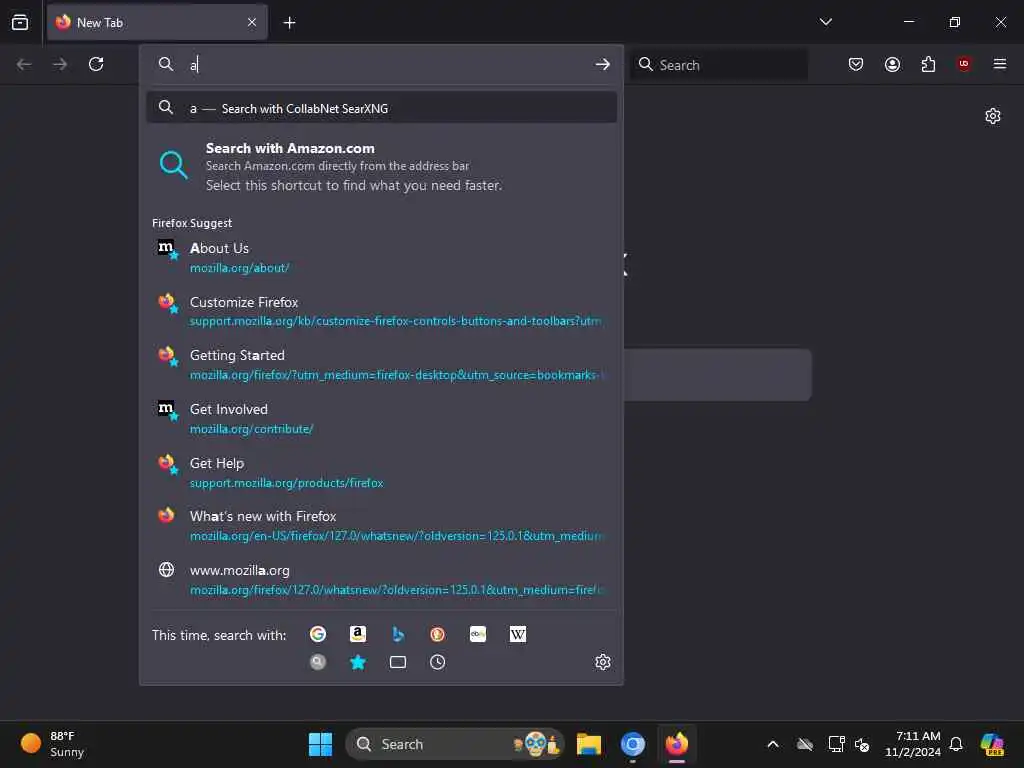Click the OneDrive cloud tray icon
Viewport: 1024px width, 768px height.
[x=805, y=744]
